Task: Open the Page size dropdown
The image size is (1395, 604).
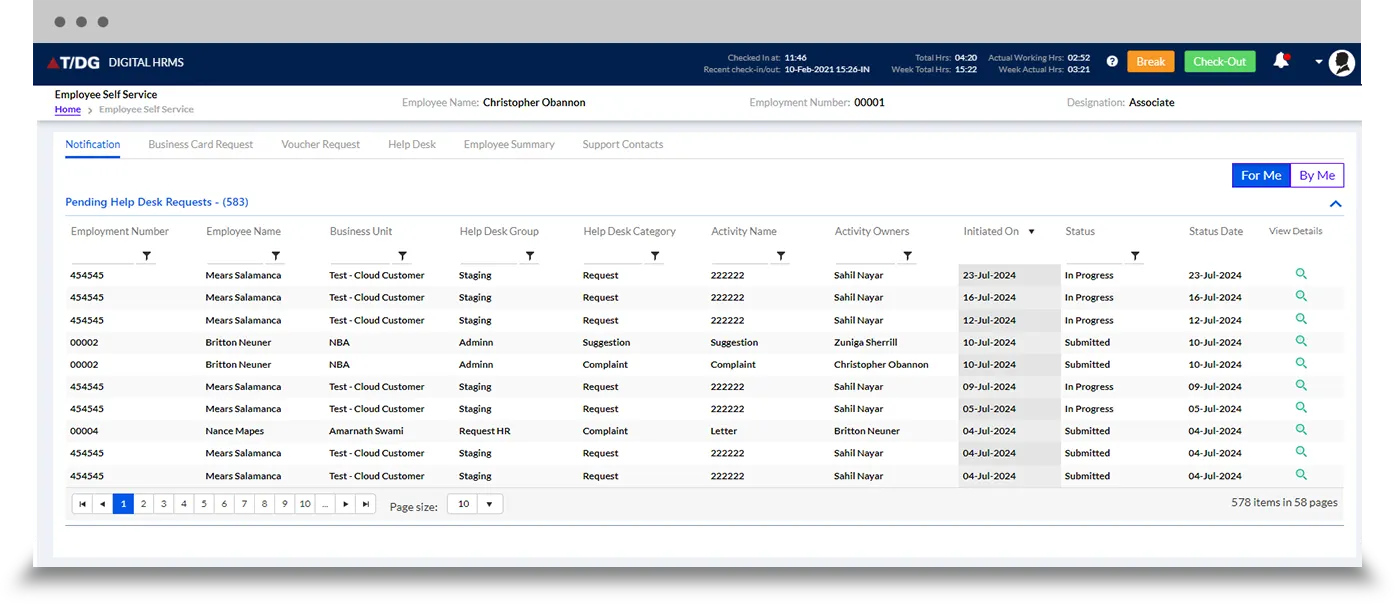Action: pos(488,505)
